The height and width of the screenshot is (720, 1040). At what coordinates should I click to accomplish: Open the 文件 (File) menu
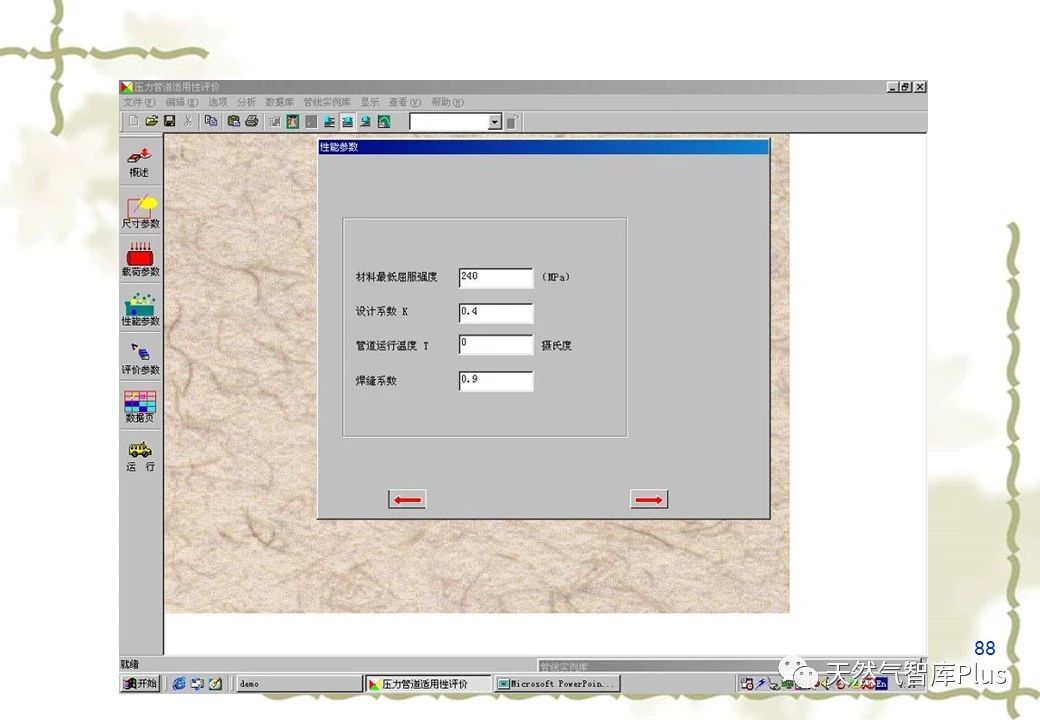click(138, 102)
